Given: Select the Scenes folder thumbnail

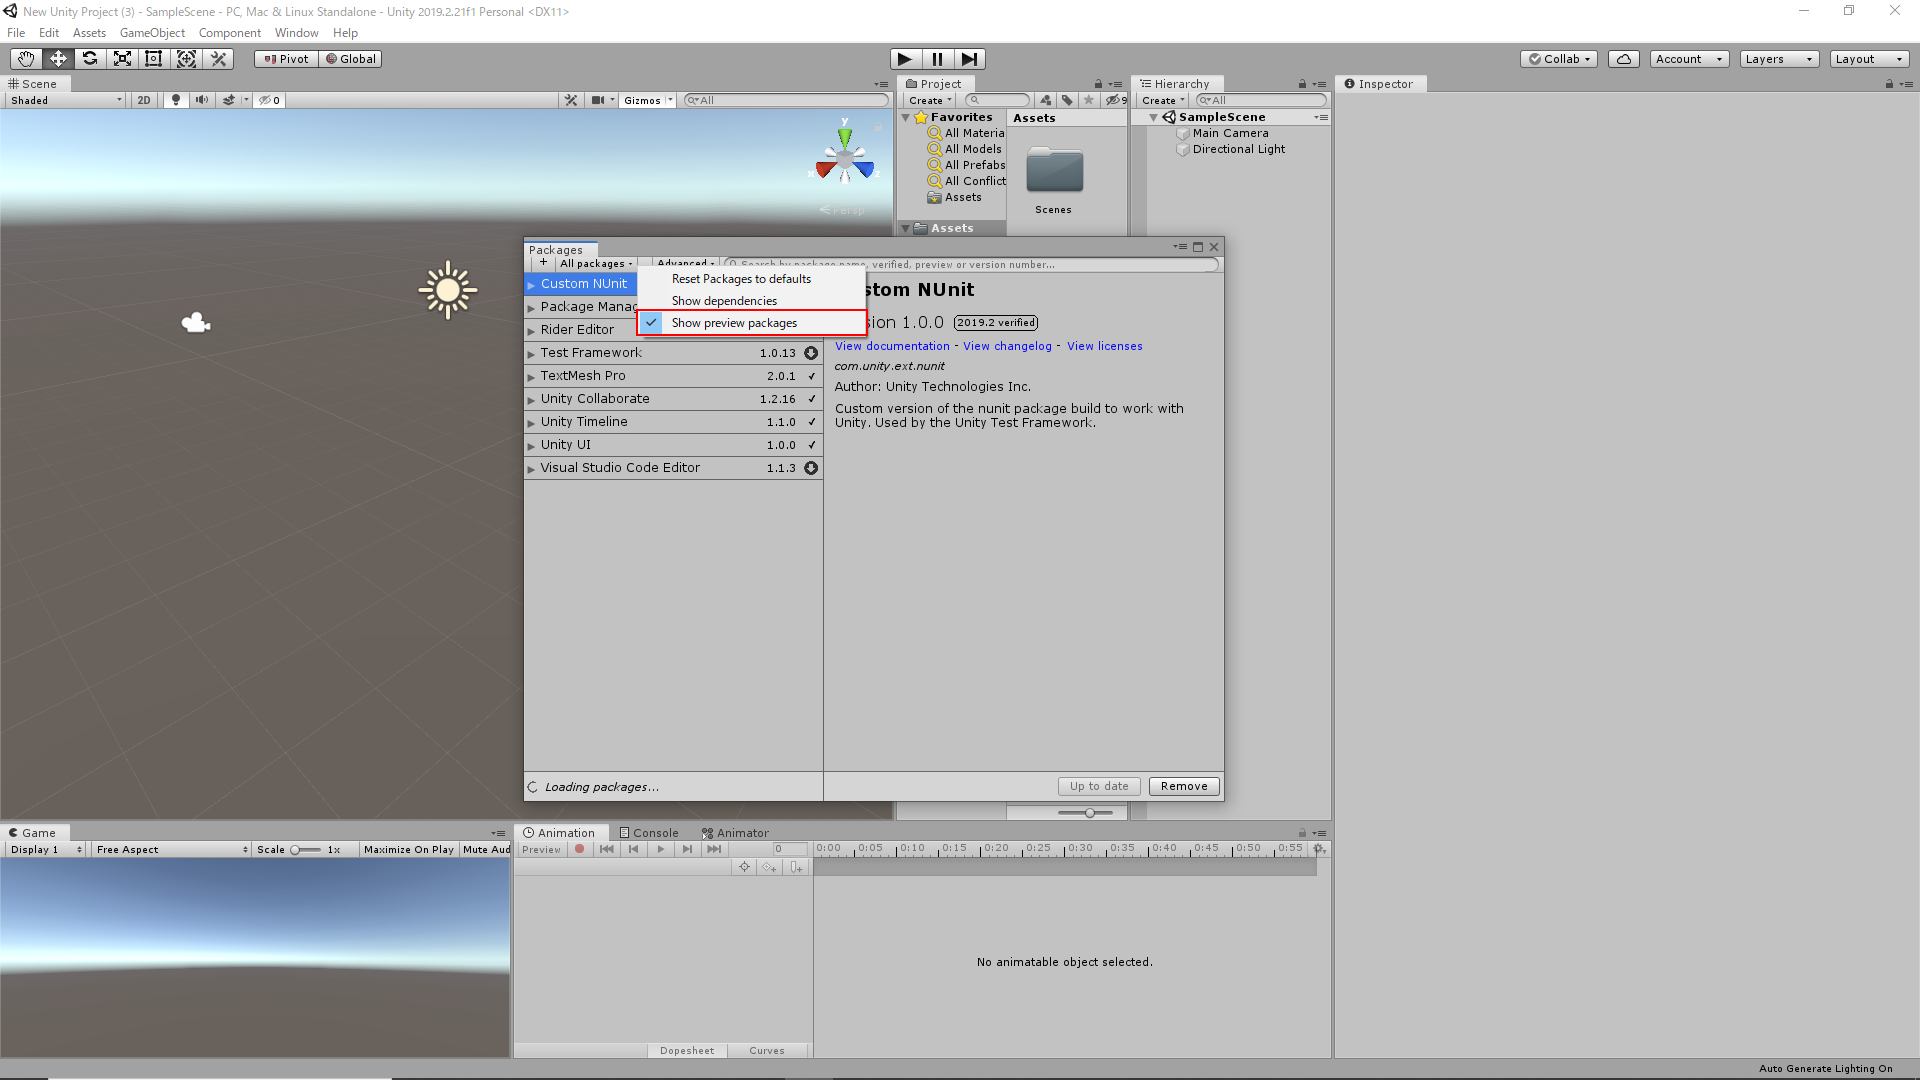Looking at the screenshot, I should click(x=1054, y=172).
